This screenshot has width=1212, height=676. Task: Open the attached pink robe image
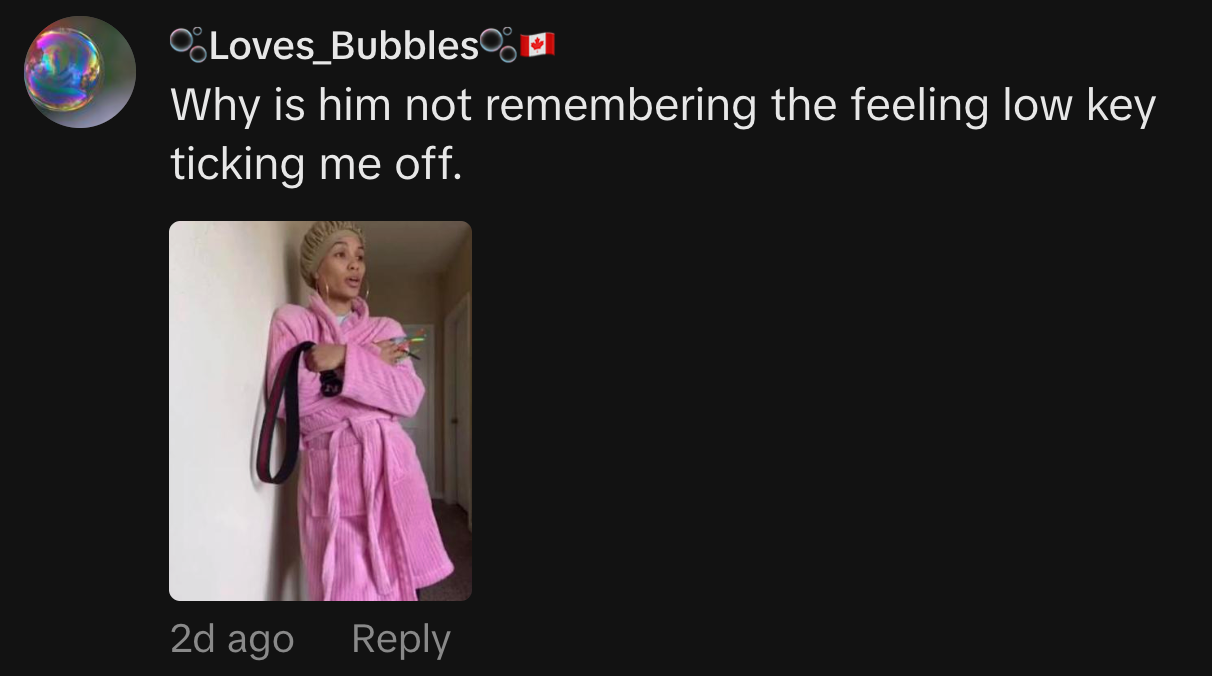click(320, 411)
